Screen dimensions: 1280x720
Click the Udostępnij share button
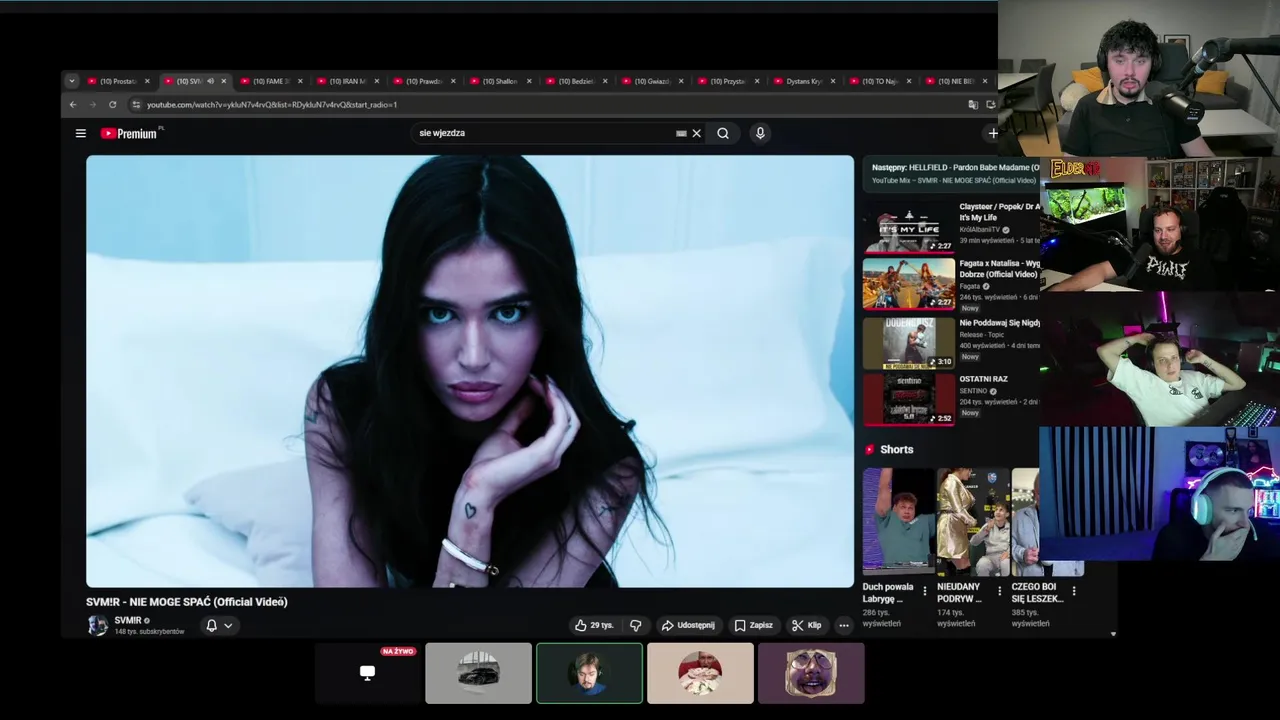[x=688, y=625]
